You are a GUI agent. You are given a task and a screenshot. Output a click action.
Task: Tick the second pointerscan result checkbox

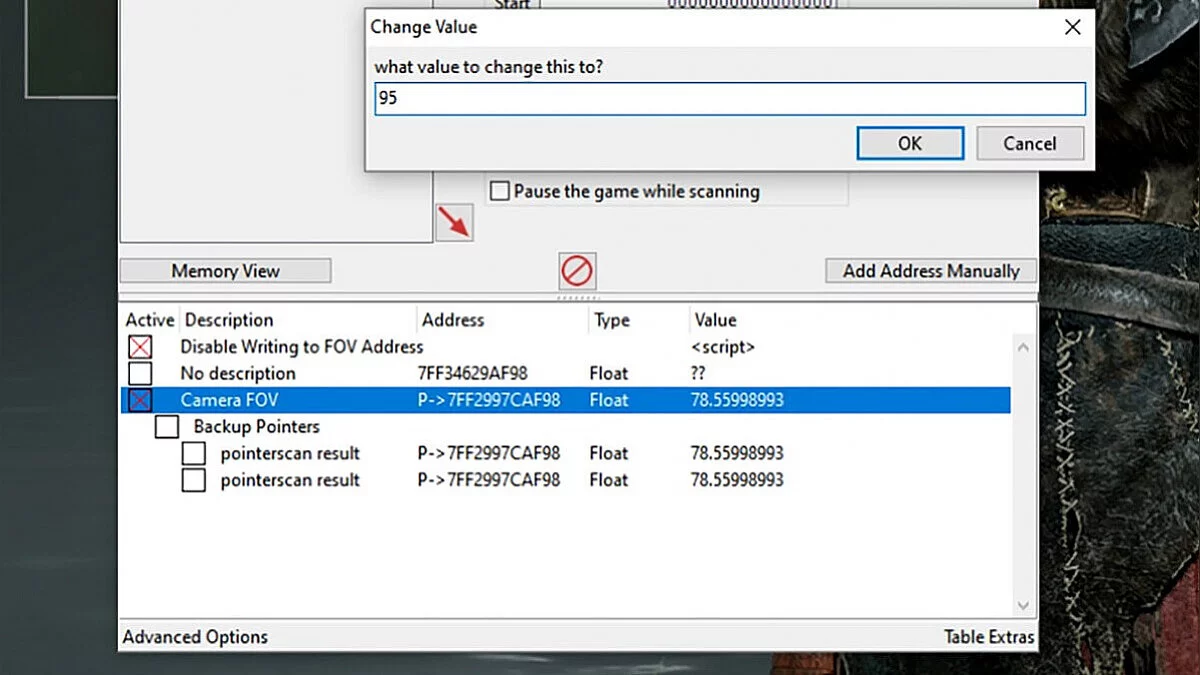194,480
